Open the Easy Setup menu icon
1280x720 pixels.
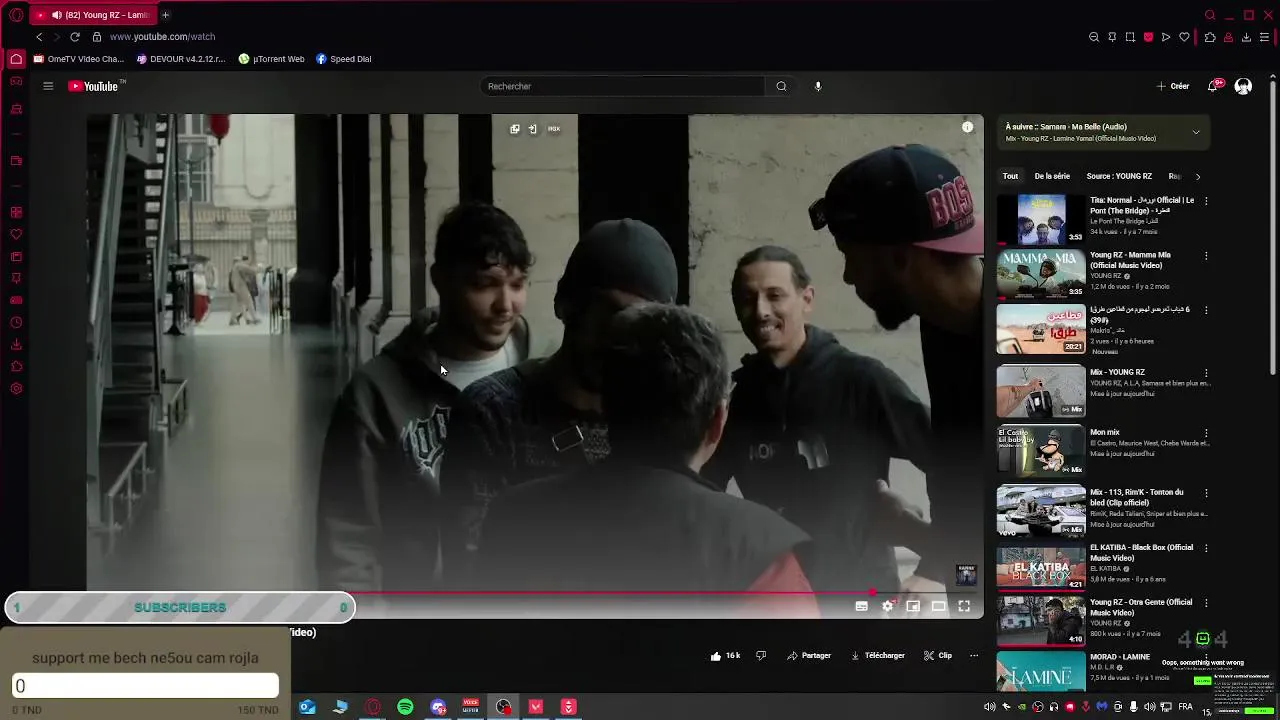tap(1265, 37)
